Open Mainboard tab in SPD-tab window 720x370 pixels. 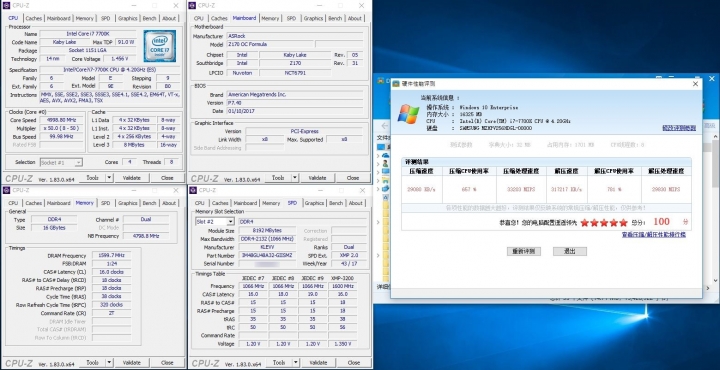[x=245, y=203]
